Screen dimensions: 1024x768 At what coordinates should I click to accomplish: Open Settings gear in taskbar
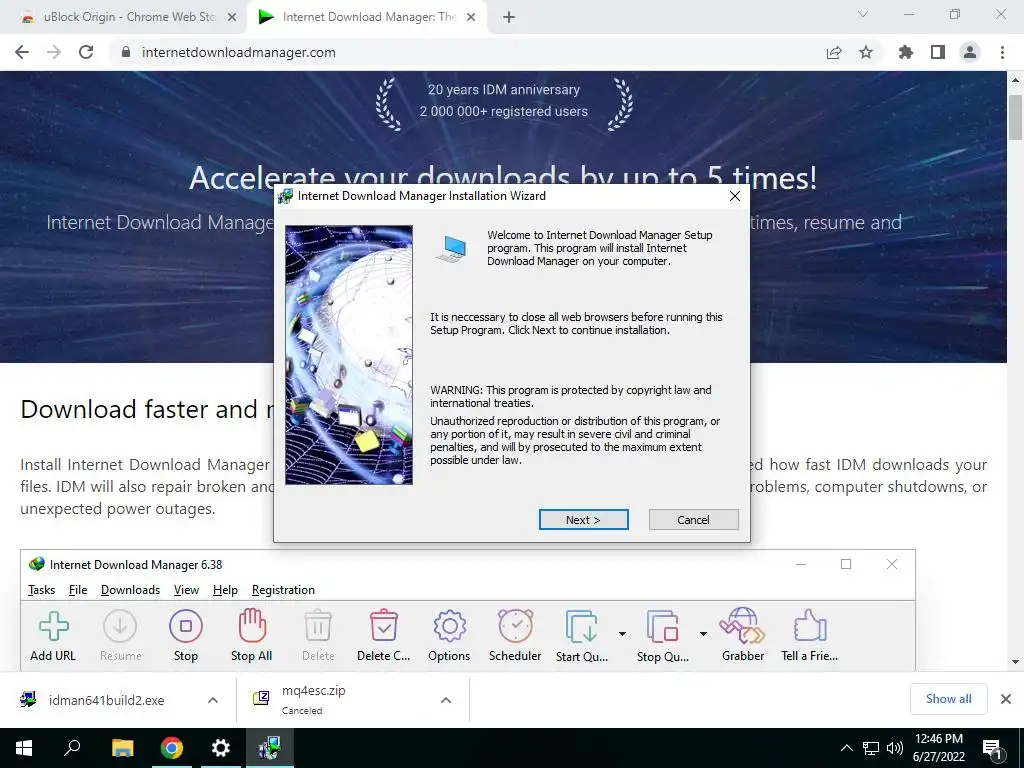[221, 748]
